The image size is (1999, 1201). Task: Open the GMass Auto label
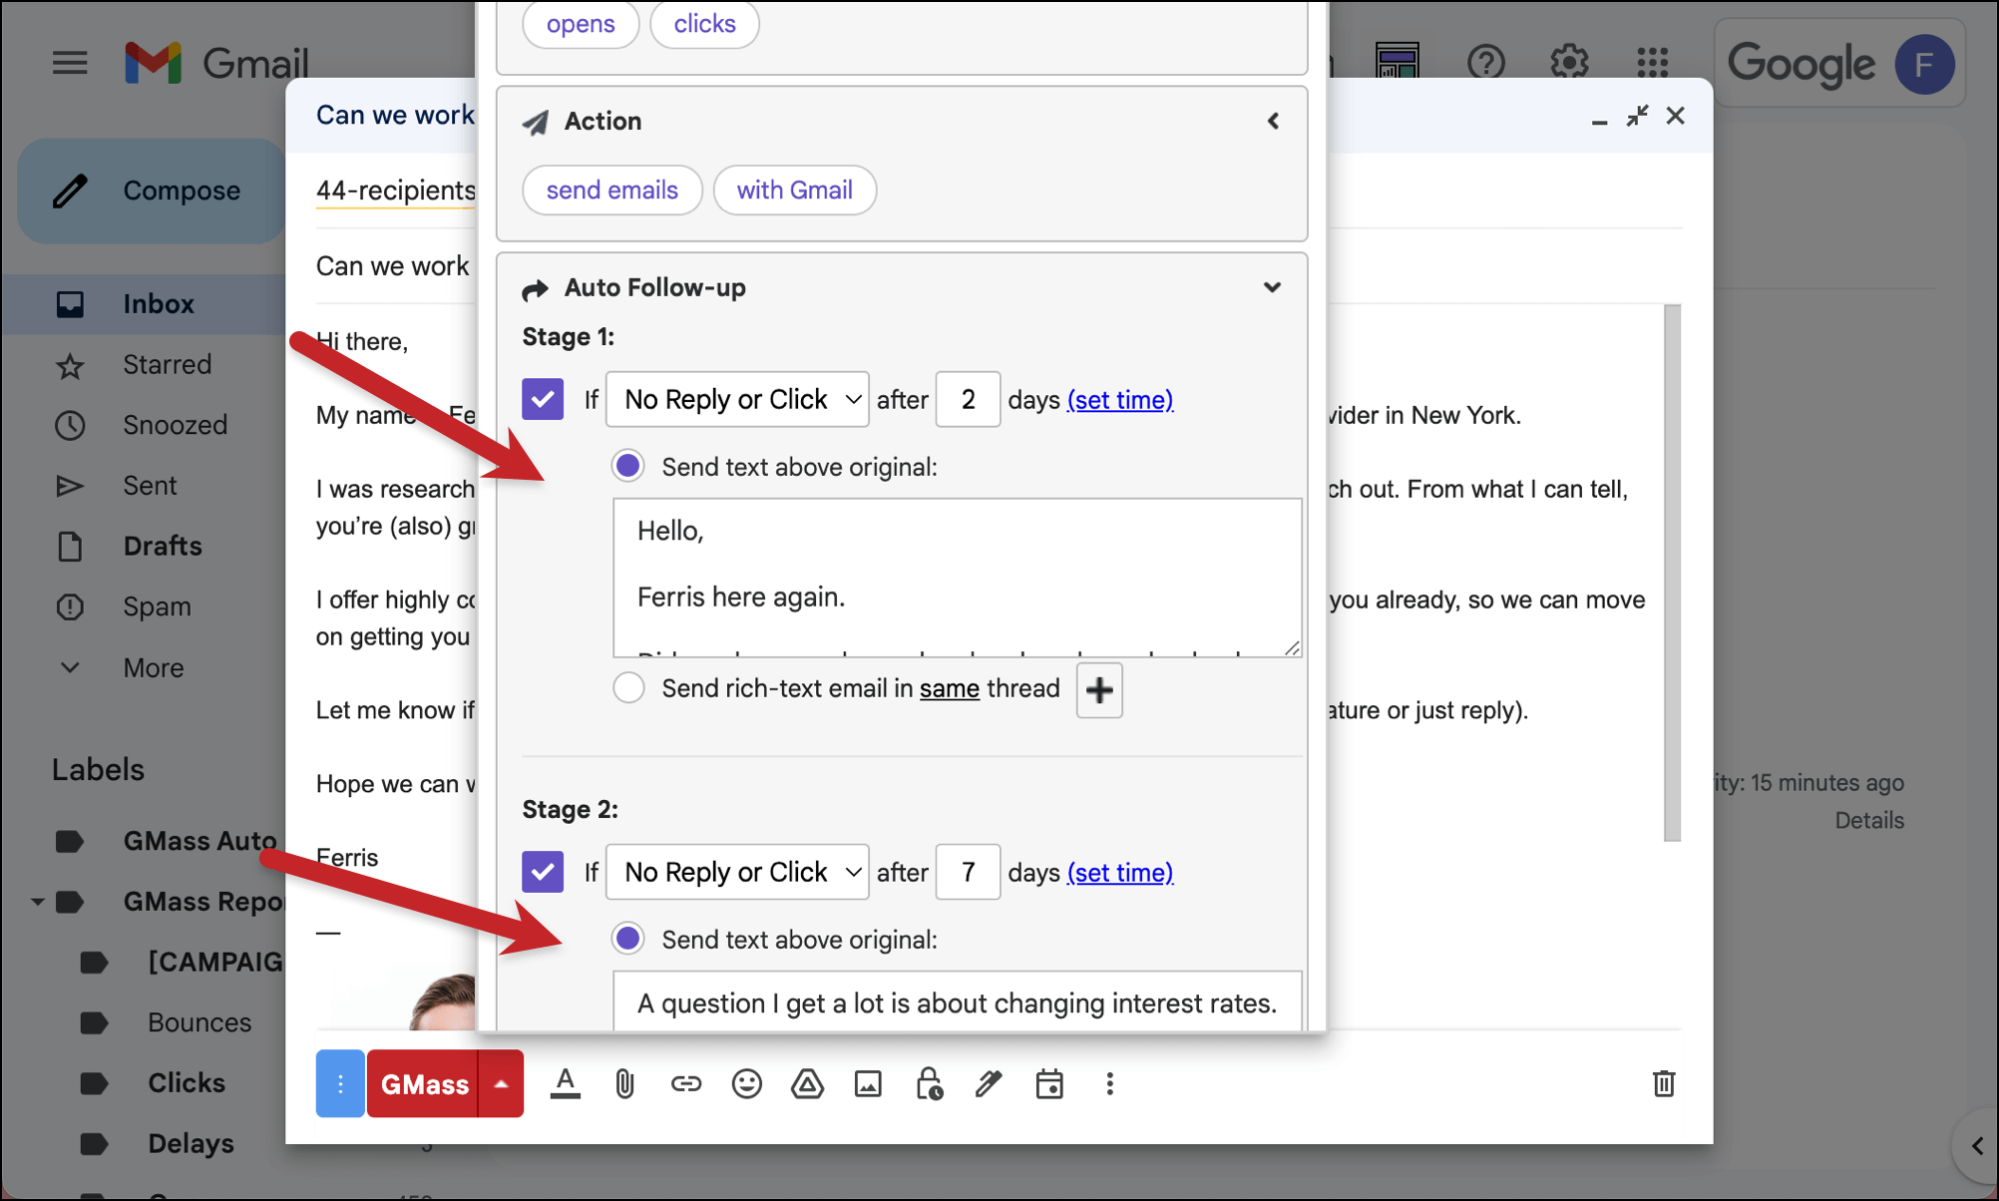[199, 841]
